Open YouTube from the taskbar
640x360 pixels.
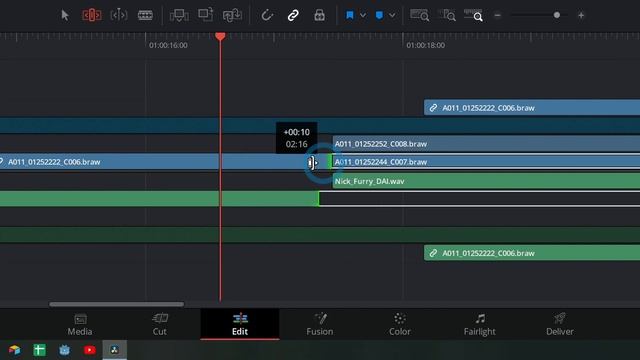coord(90,350)
